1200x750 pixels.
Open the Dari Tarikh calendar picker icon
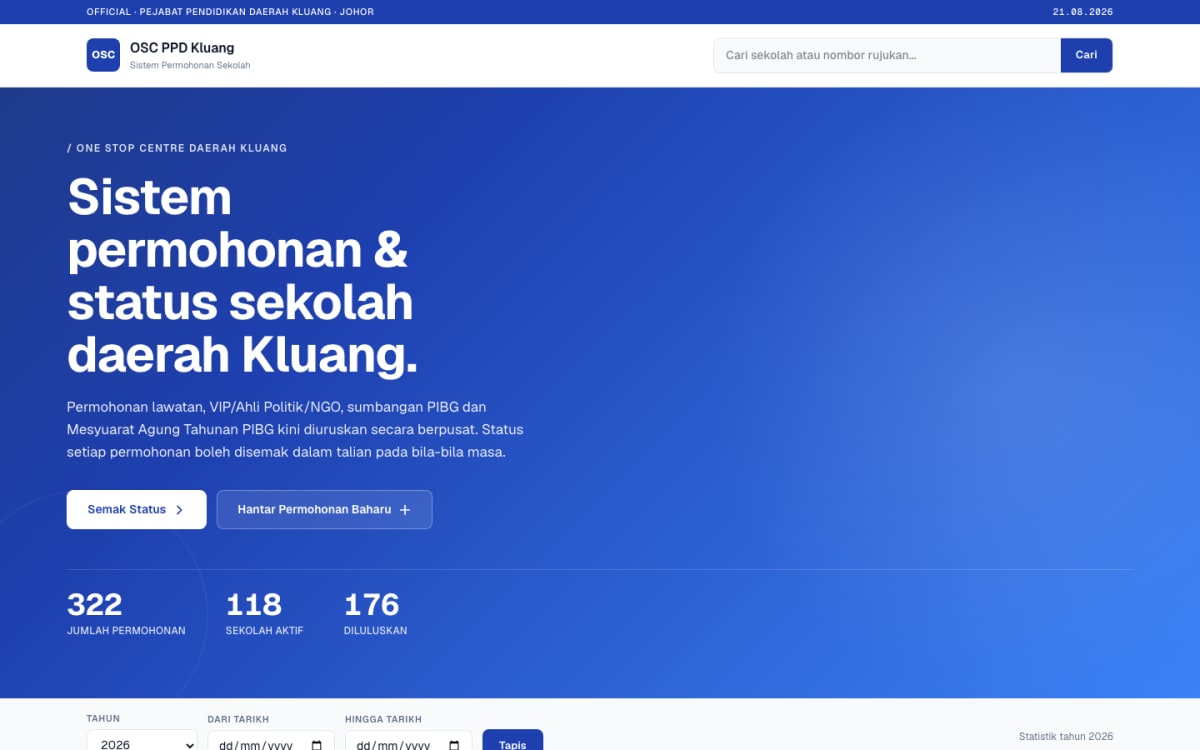[317, 744]
